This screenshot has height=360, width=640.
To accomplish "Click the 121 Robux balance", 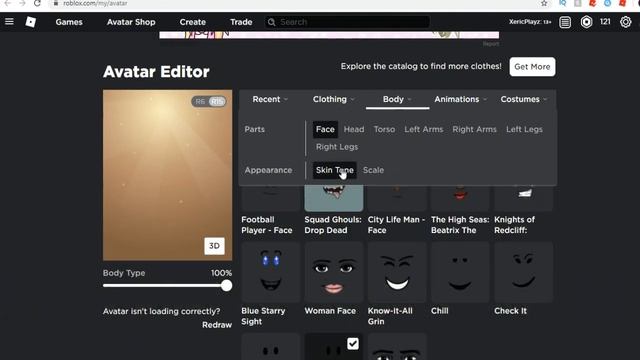I will pos(605,22).
